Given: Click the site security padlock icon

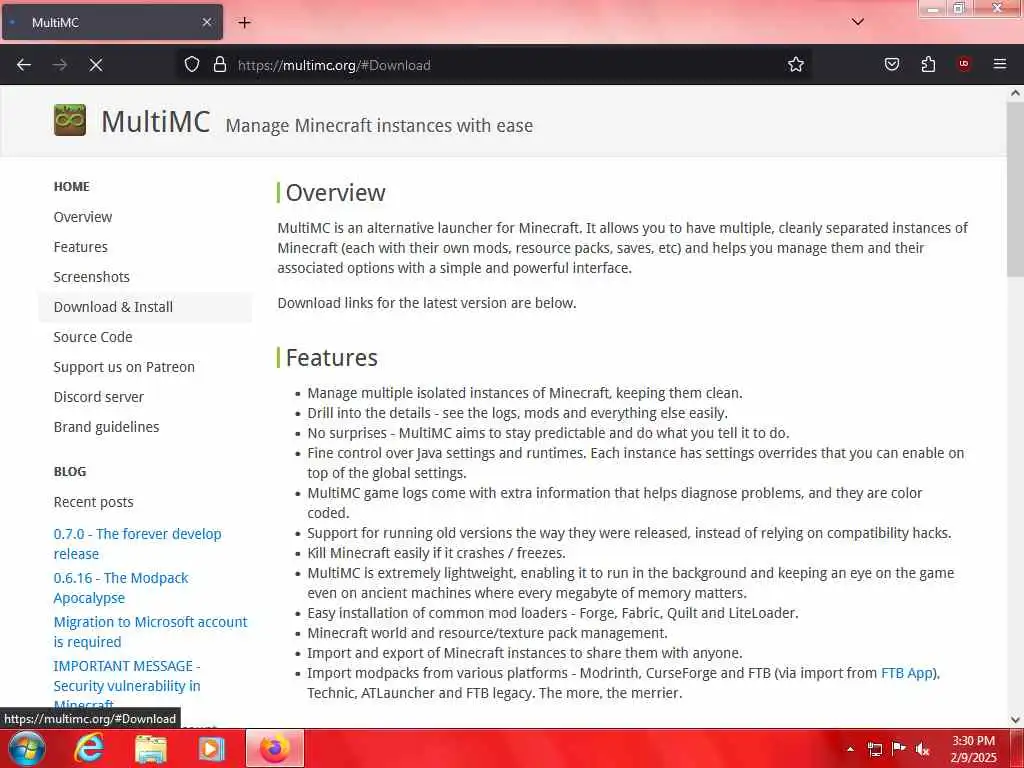Looking at the screenshot, I should [220, 65].
